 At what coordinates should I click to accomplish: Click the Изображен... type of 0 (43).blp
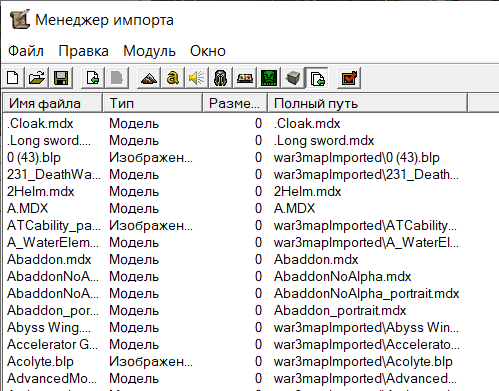click(x=151, y=158)
